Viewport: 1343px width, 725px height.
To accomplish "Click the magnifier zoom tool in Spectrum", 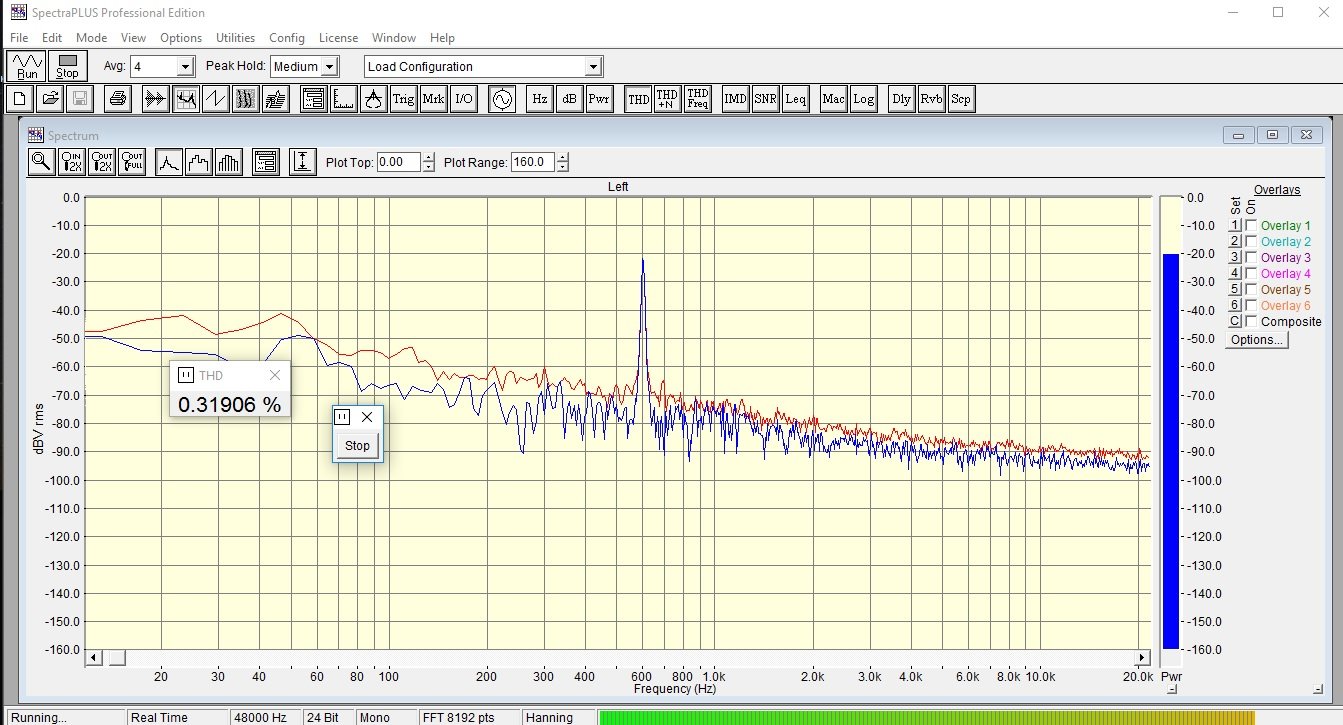I will (x=41, y=162).
